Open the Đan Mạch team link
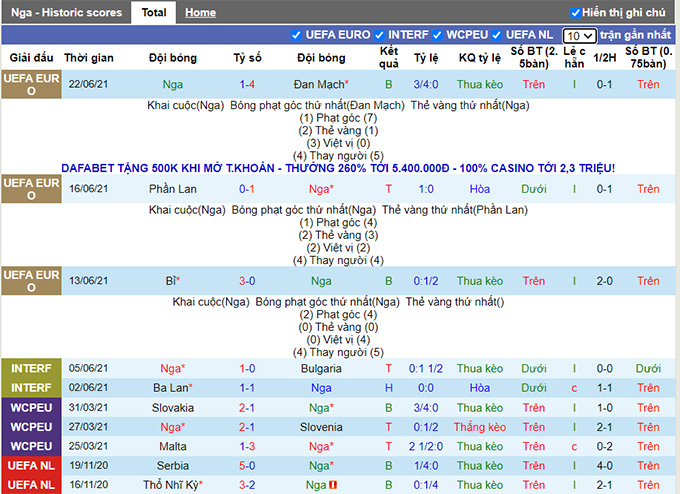This screenshot has width=680, height=494. coord(319,85)
